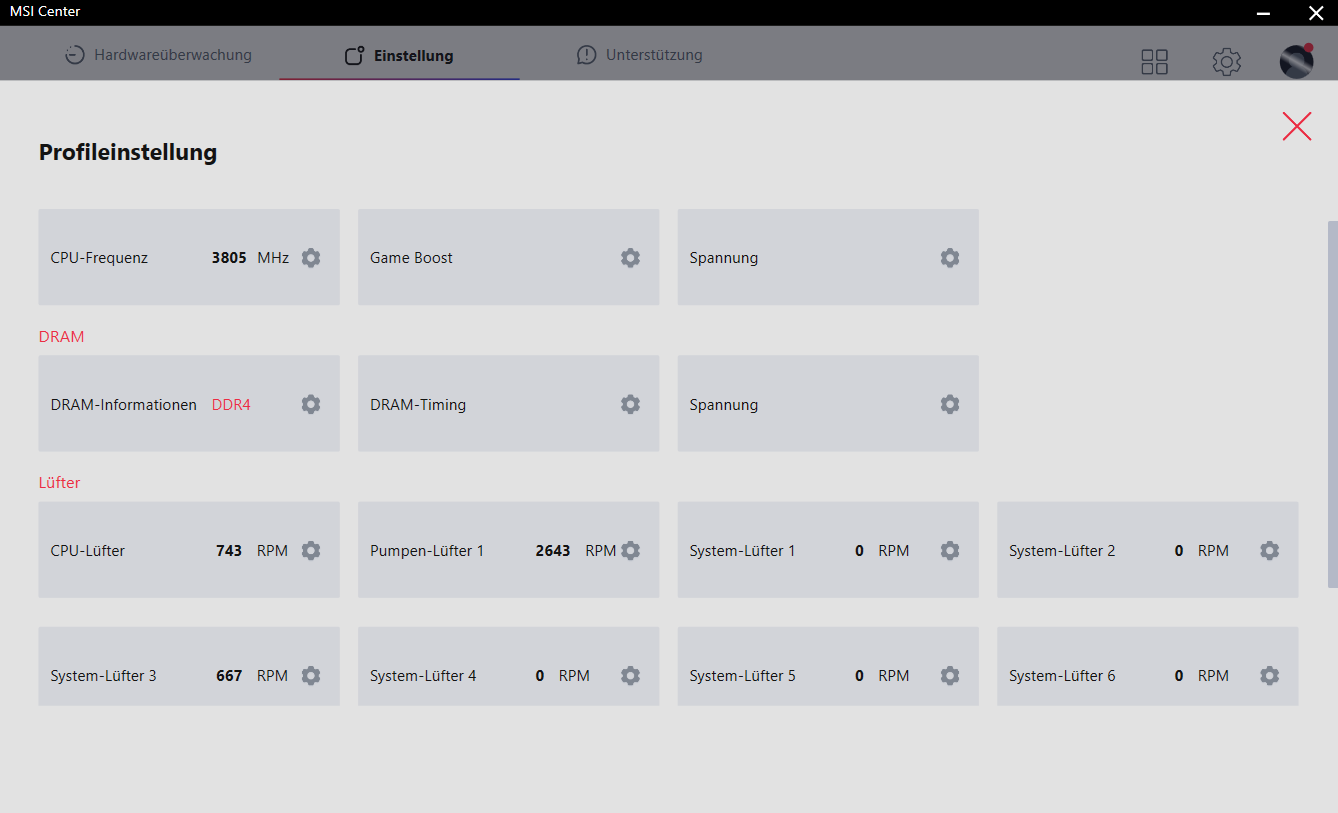Open System-Lüfter 3 fan settings gear
This screenshot has height=813, width=1338.
(x=311, y=676)
